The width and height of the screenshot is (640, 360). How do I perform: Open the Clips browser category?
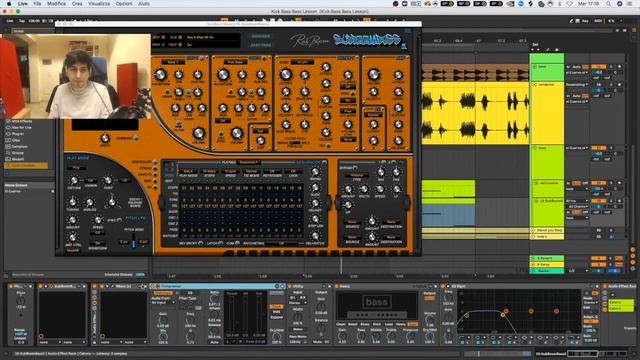click(16, 140)
